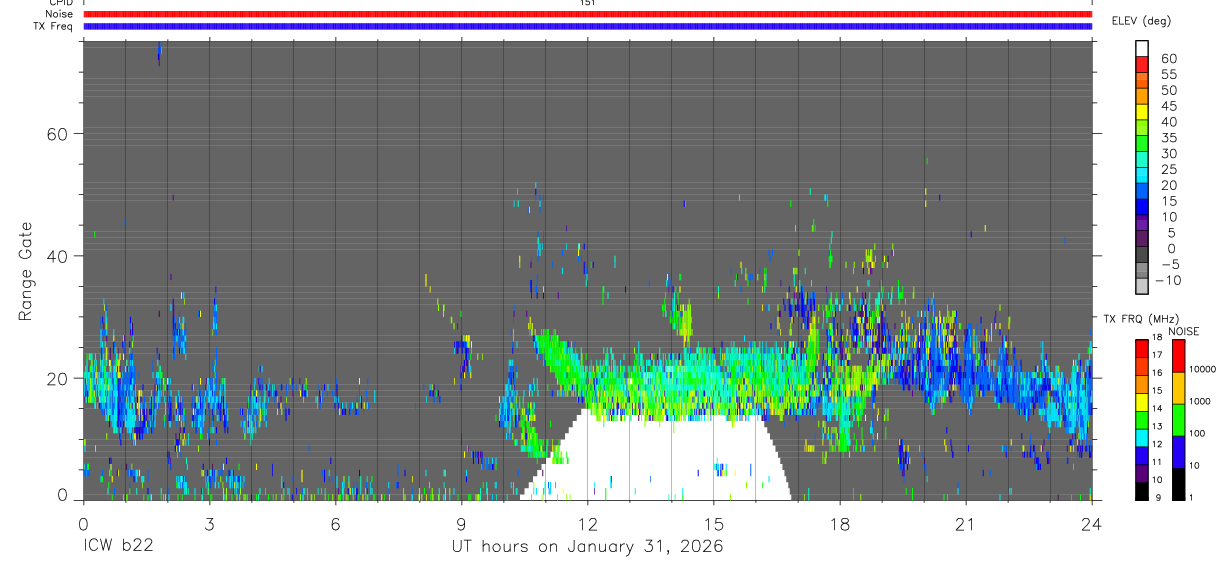Image resolution: width=1228 pixels, height=567 pixels.
Task: Click TX FRQ legend value 9
Action: [1158, 498]
